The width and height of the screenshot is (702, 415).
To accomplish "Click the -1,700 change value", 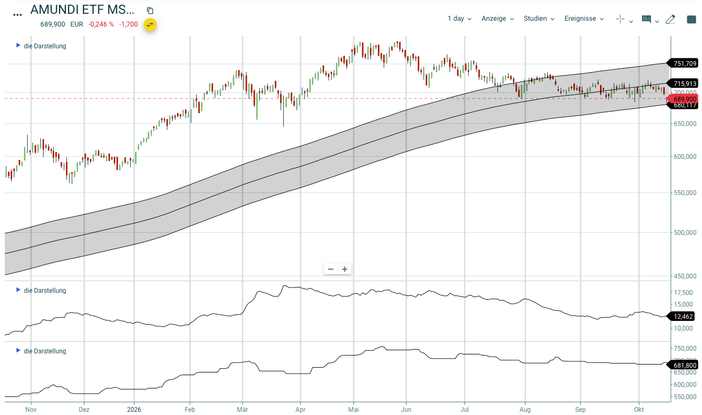I will [x=128, y=24].
